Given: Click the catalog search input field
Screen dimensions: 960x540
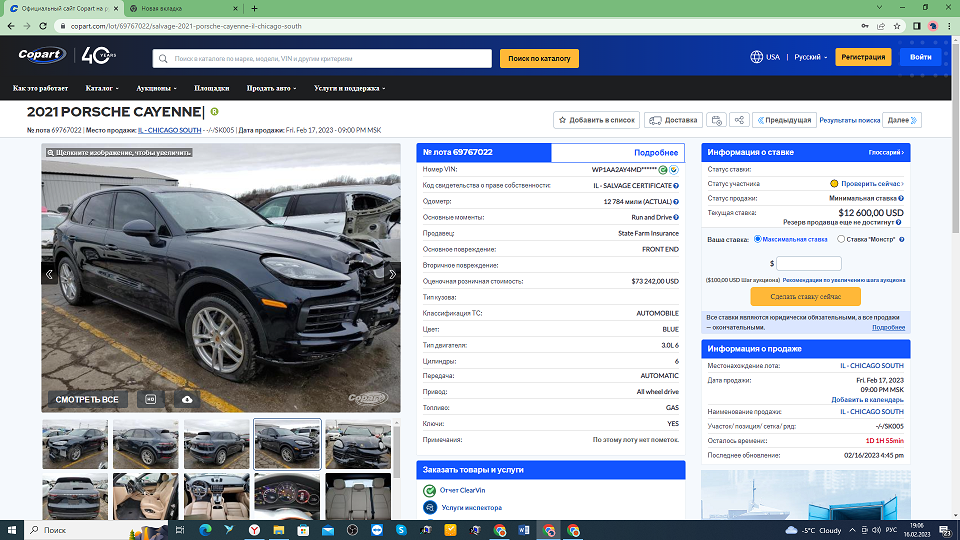Looking at the screenshot, I should pos(322,59).
